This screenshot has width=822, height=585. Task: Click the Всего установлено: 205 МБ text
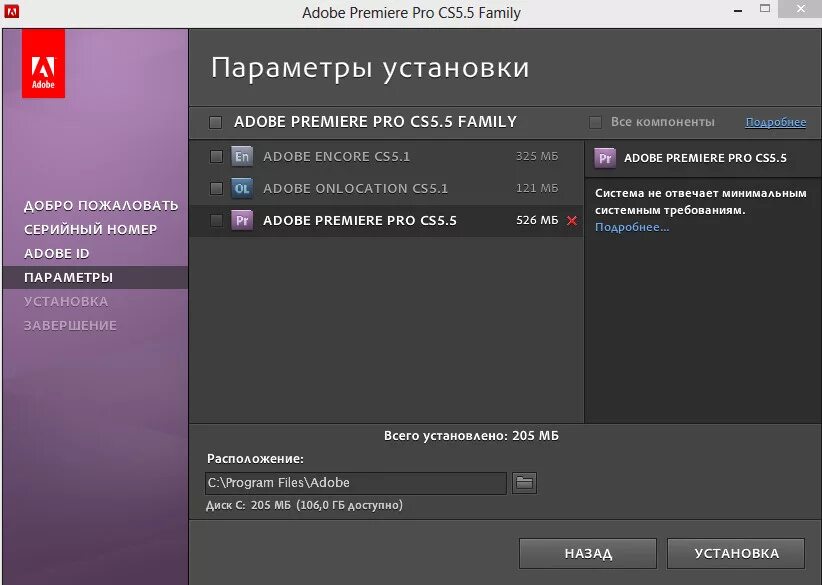click(471, 436)
